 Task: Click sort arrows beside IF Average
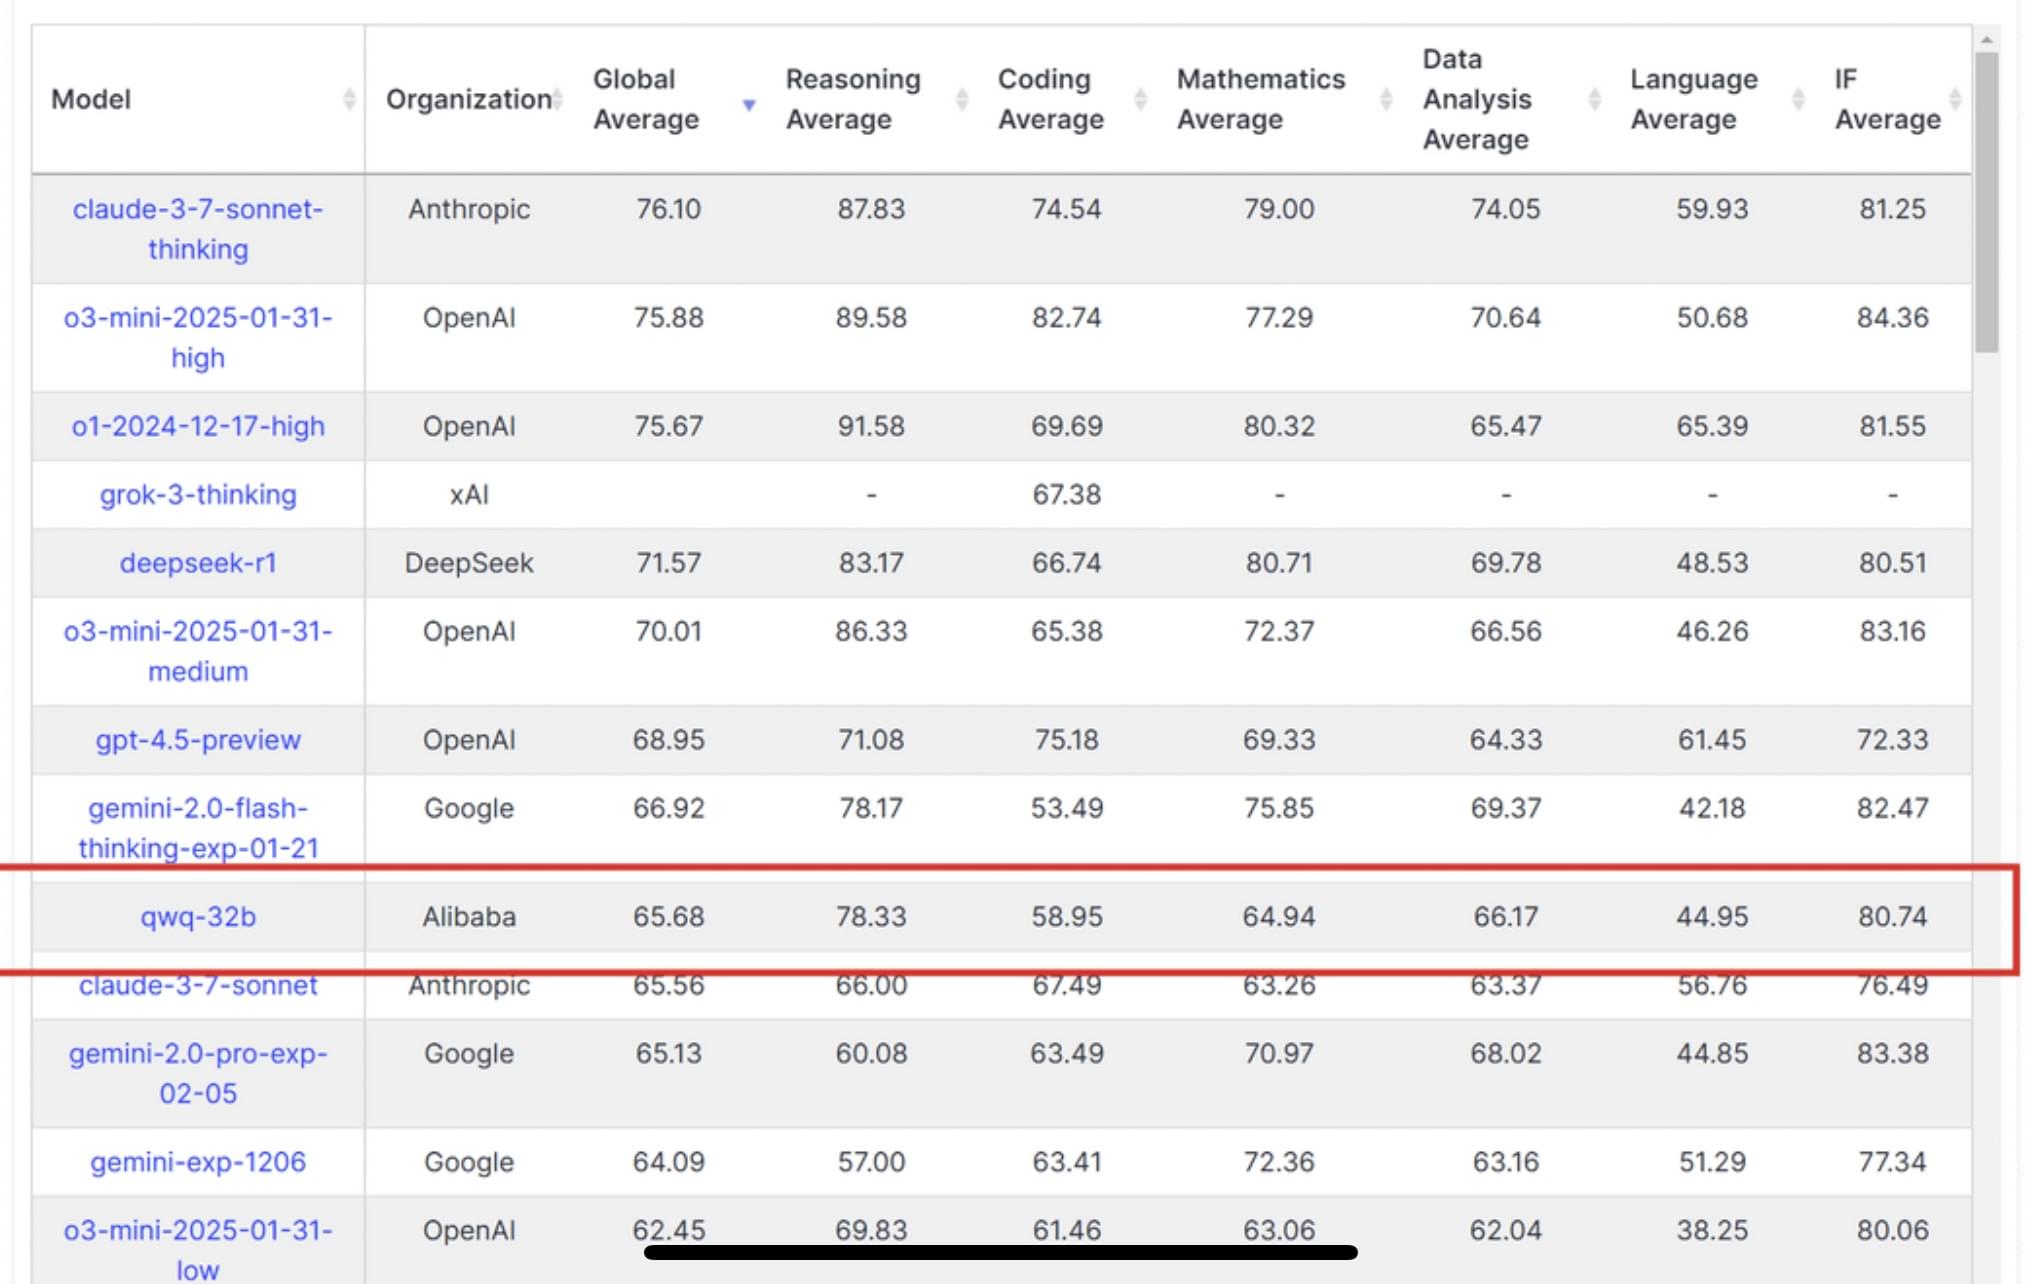[x=1955, y=99]
